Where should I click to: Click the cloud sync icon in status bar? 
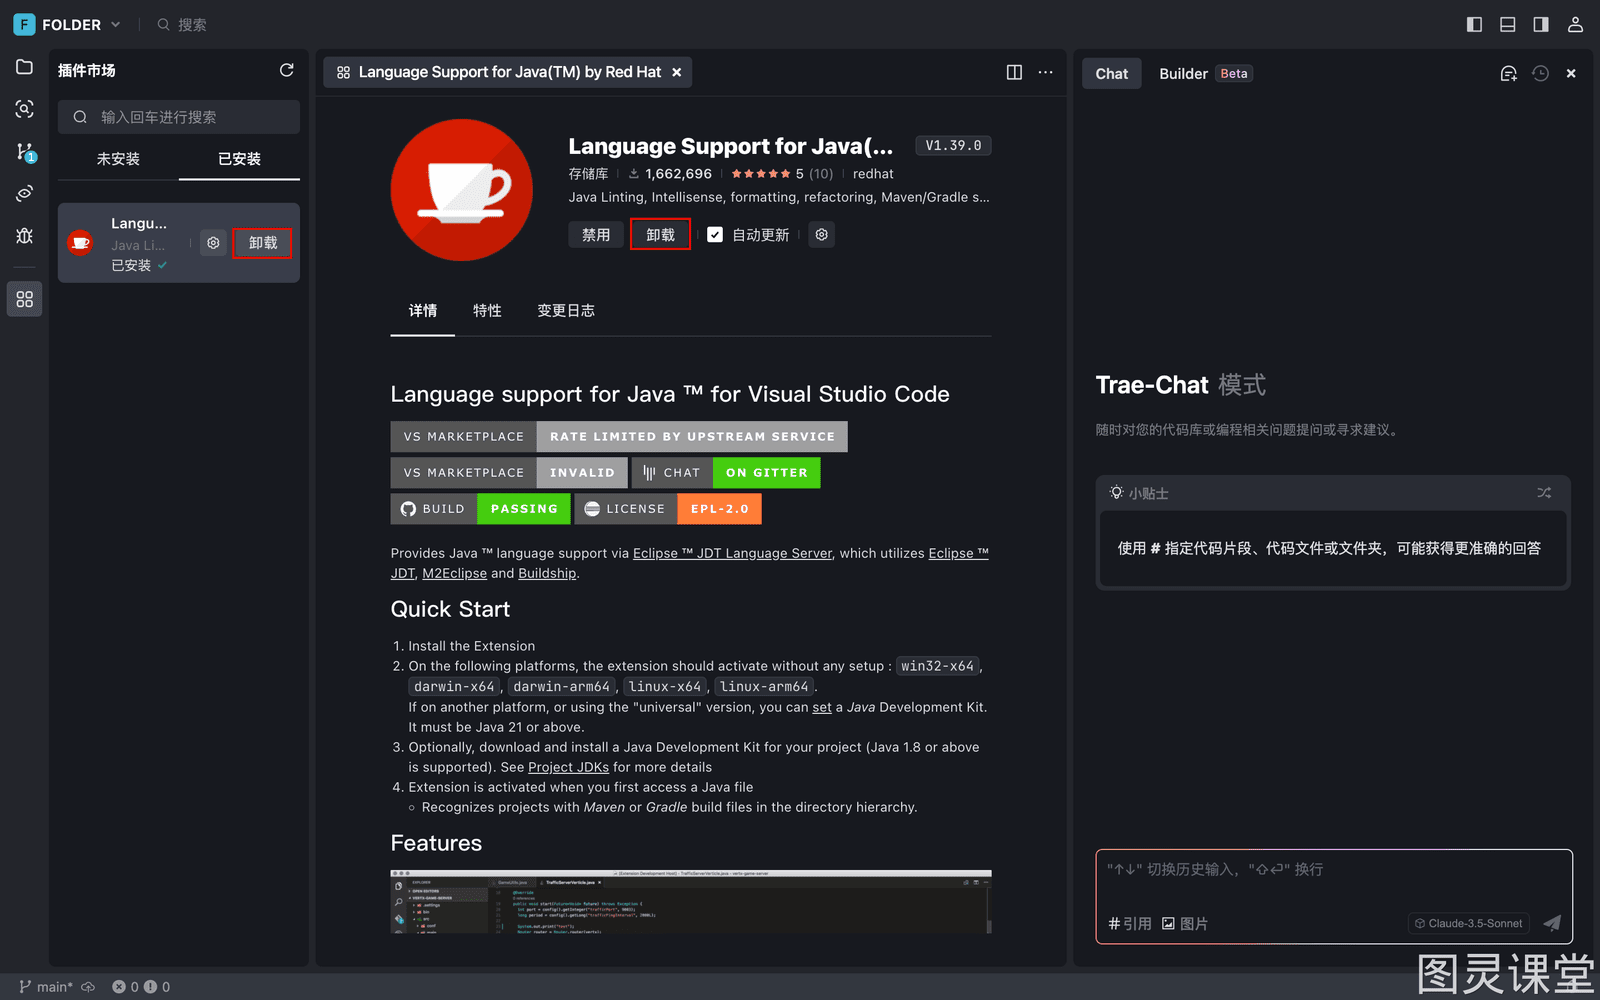pyautogui.click(x=88, y=987)
